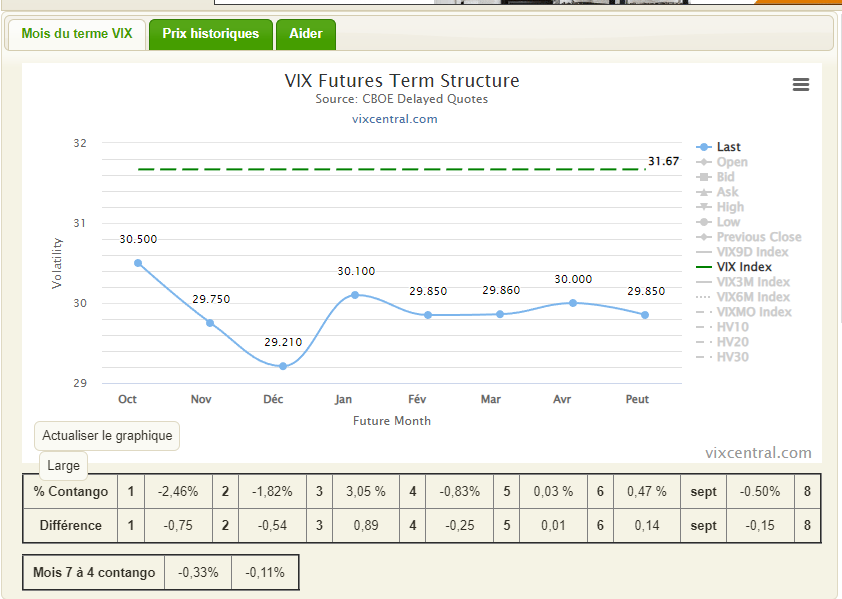This screenshot has width=842, height=599.
Task: Switch to Mois du terme VIX tab
Action: click(x=77, y=34)
